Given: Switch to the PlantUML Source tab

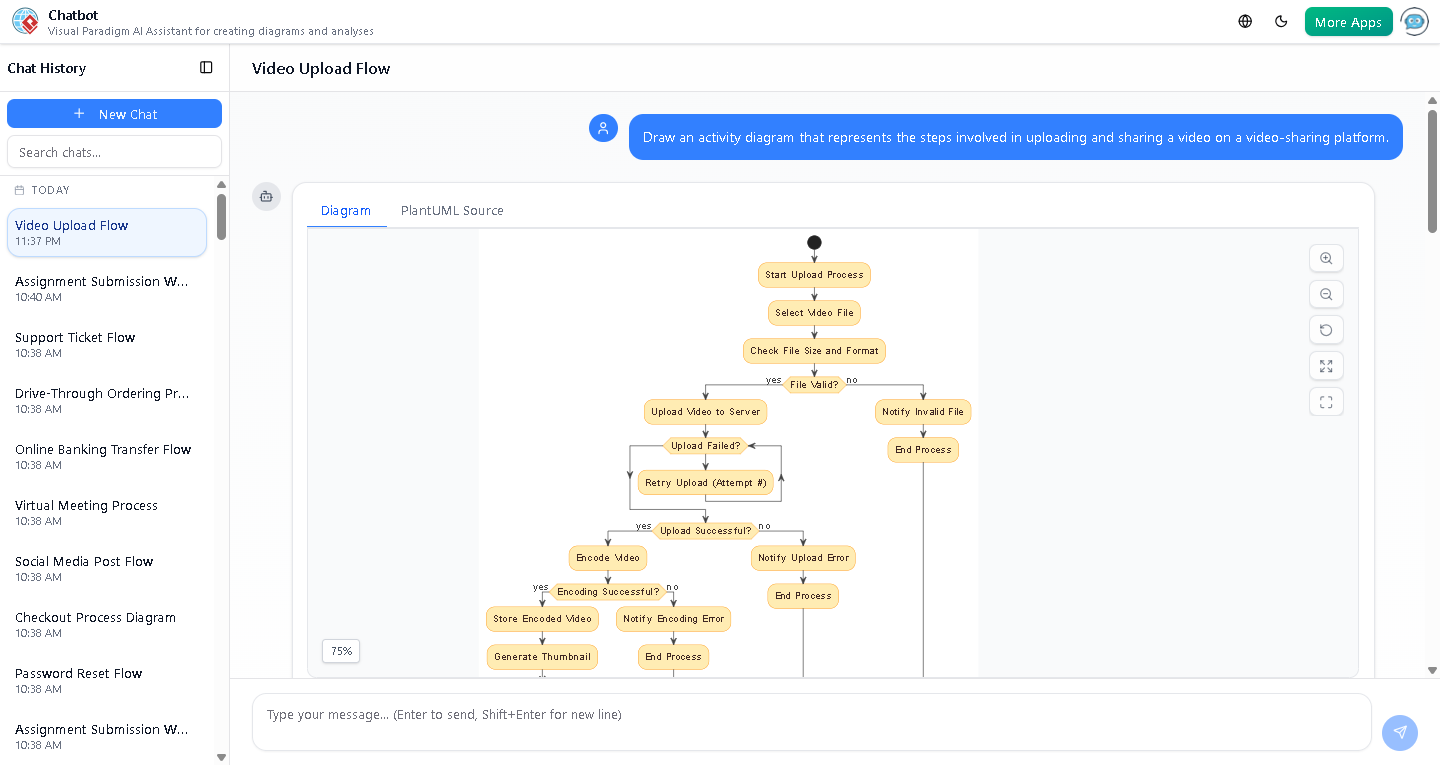Looking at the screenshot, I should pos(451,210).
